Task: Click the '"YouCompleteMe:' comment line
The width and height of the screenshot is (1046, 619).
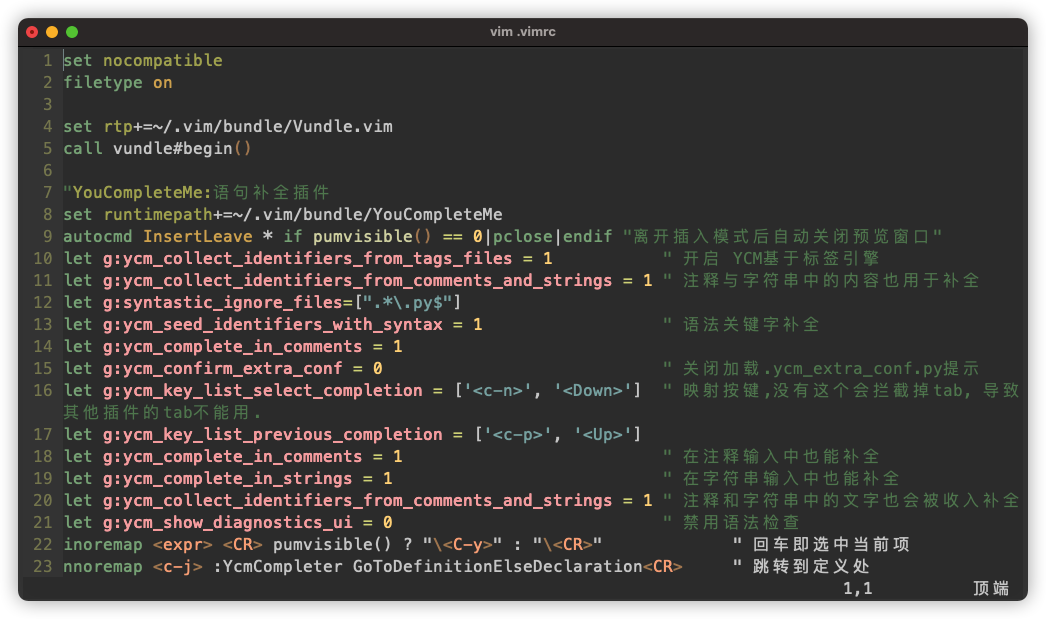Action: tap(197, 192)
